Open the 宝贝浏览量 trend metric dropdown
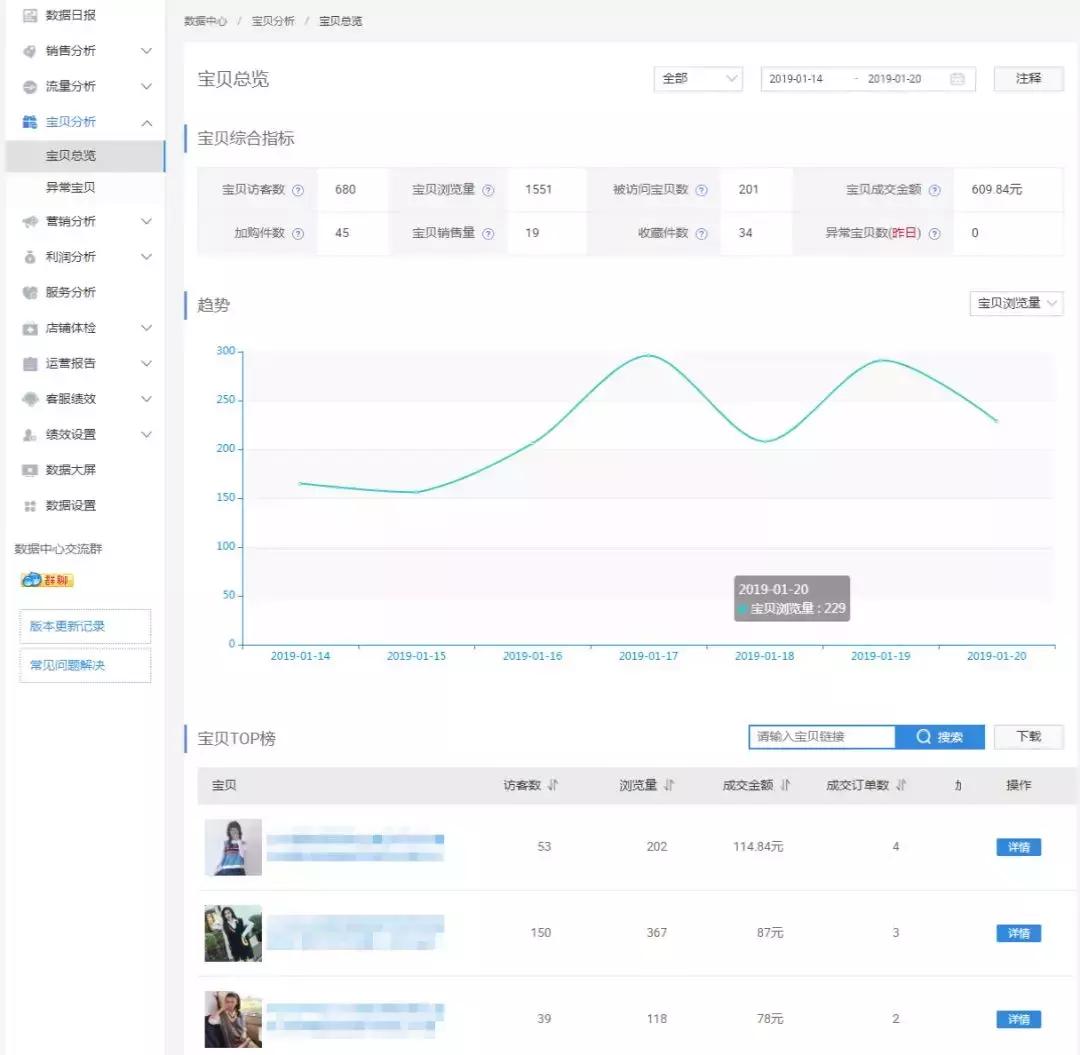The height and width of the screenshot is (1055, 1080). (1016, 304)
